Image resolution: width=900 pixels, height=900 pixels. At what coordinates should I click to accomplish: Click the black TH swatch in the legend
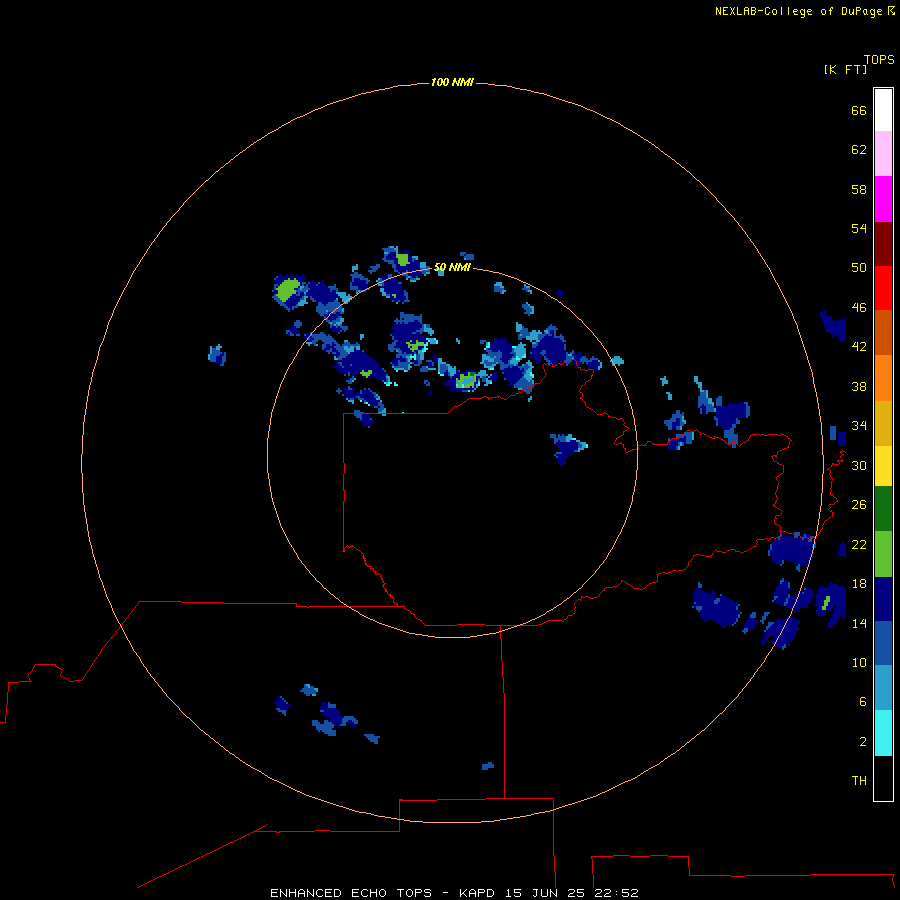click(883, 778)
